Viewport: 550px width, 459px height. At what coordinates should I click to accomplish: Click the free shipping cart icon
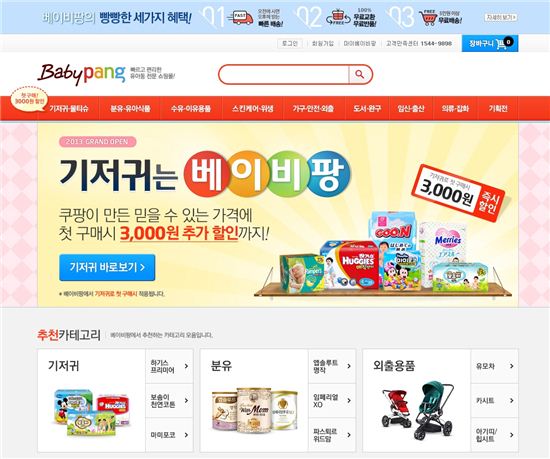pos(428,18)
